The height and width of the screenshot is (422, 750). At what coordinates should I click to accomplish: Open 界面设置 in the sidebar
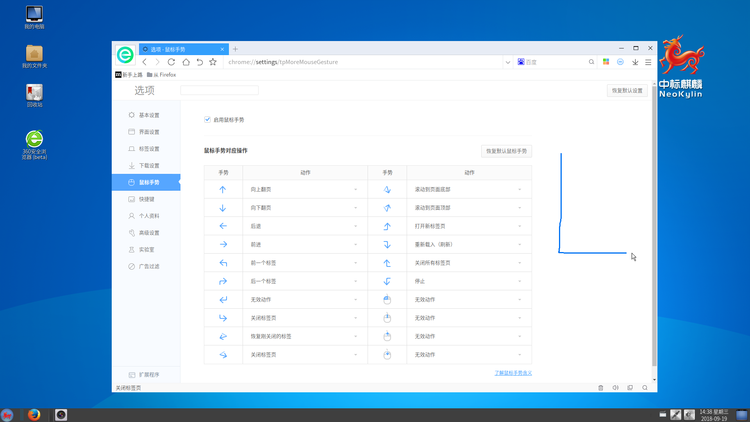[146, 132]
